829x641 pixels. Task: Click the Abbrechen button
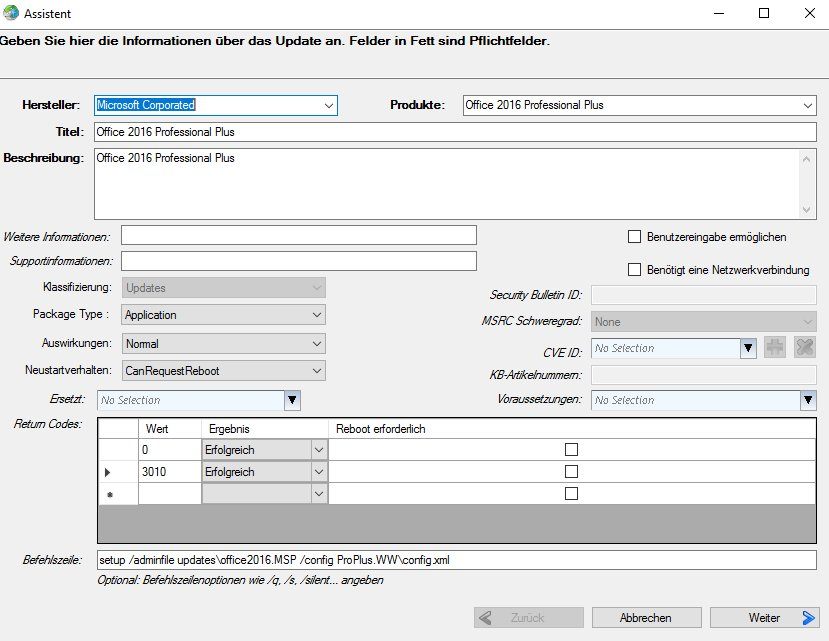646,618
